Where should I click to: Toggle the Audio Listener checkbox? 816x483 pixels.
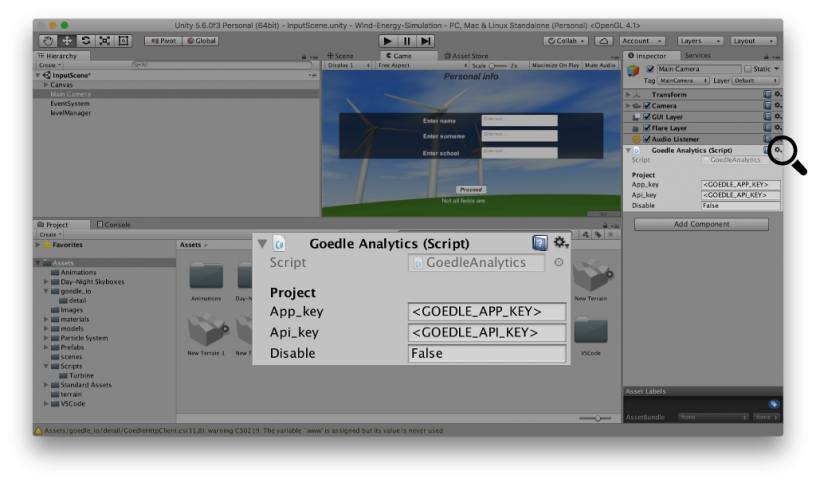tap(647, 139)
